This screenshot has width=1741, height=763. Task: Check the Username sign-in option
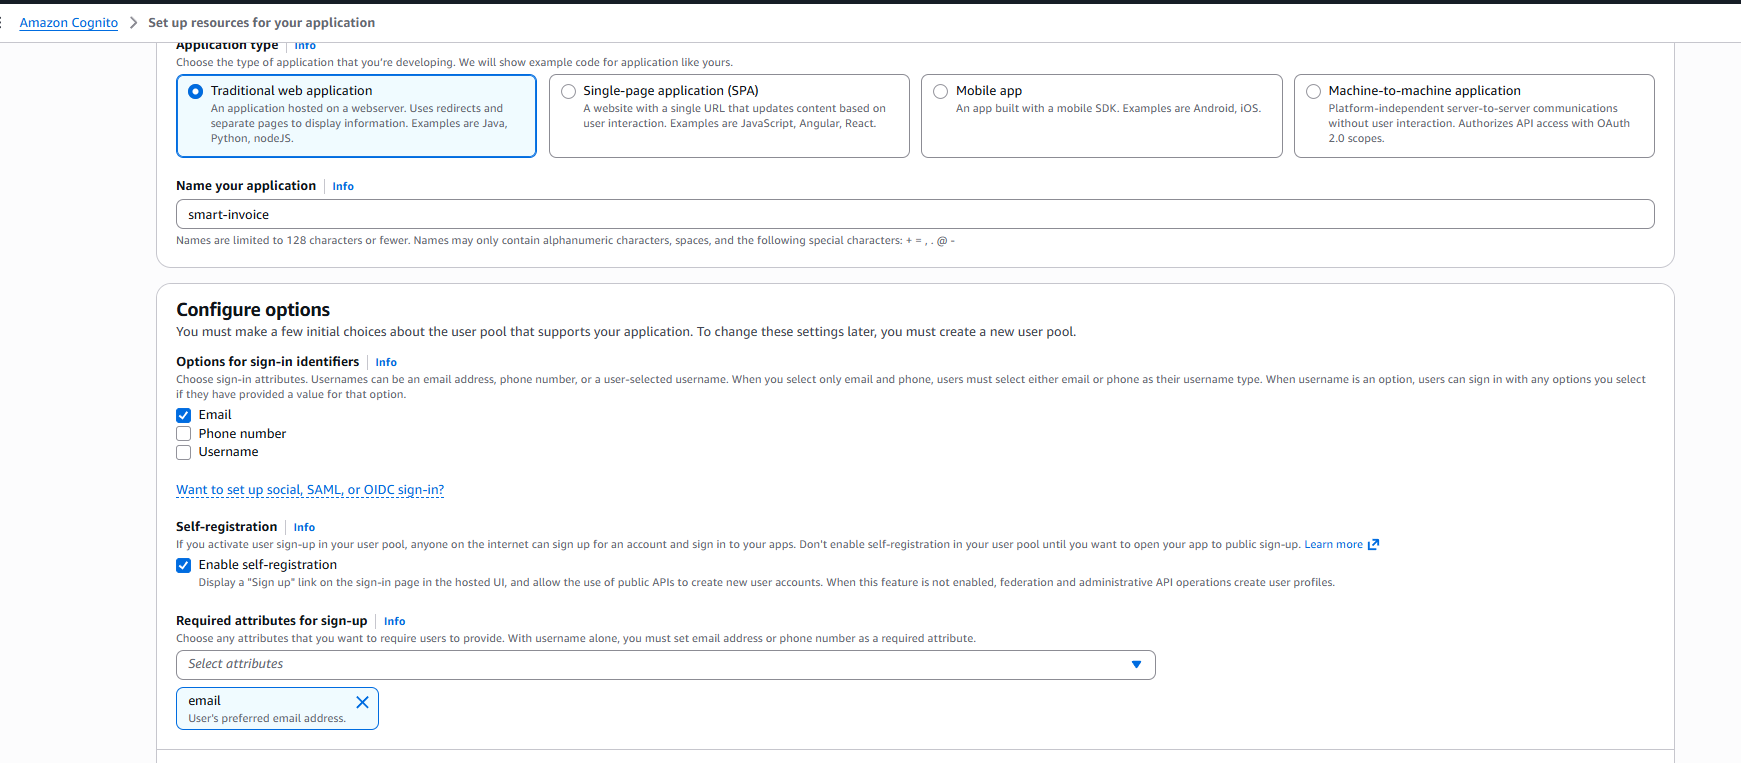(x=184, y=452)
